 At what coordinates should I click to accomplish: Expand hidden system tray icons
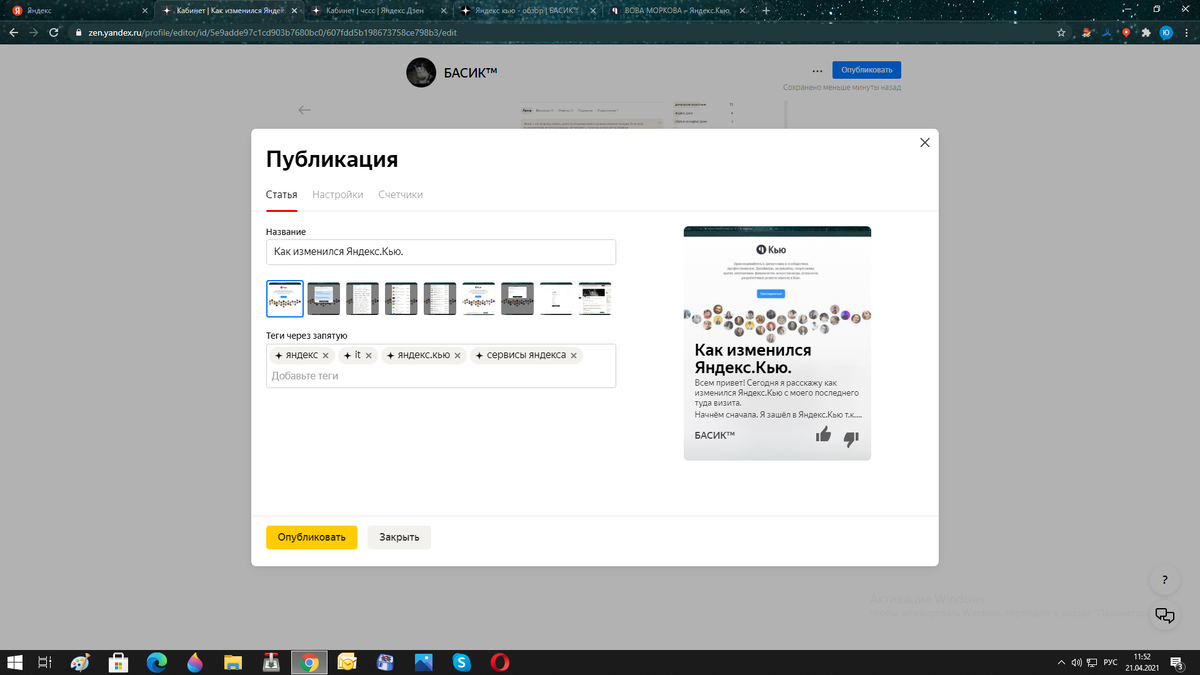[1061, 662]
